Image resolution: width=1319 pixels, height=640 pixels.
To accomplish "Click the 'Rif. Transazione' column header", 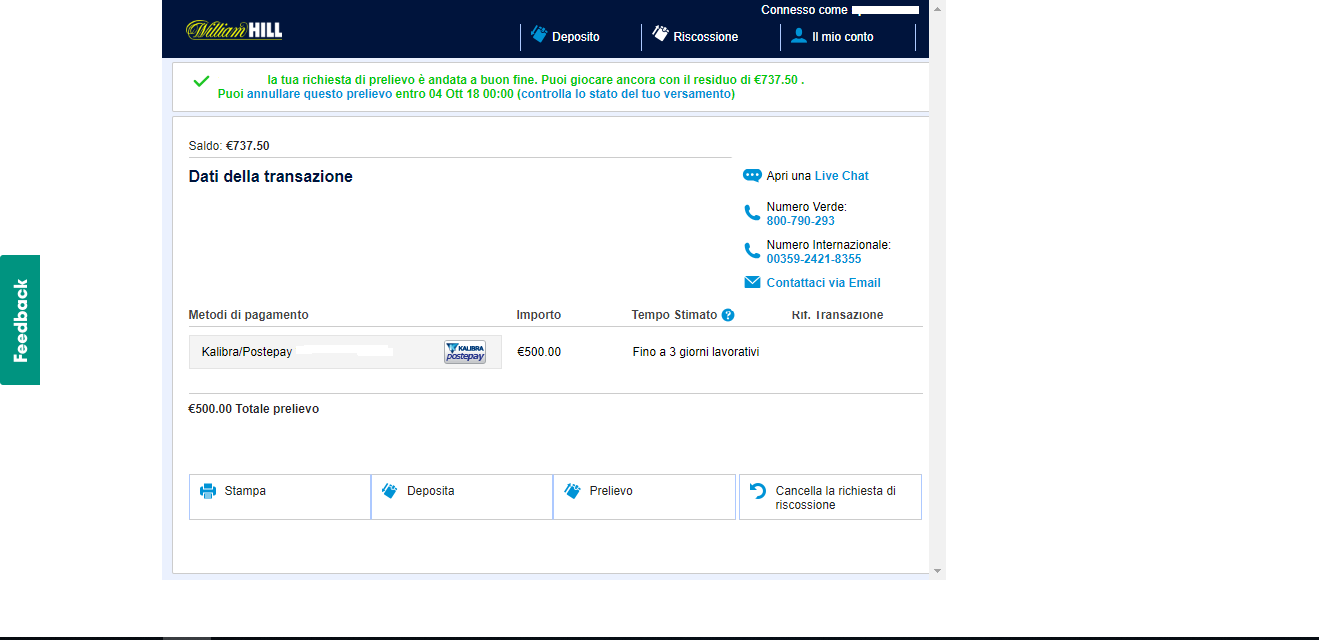I will pyautogui.click(x=837, y=315).
